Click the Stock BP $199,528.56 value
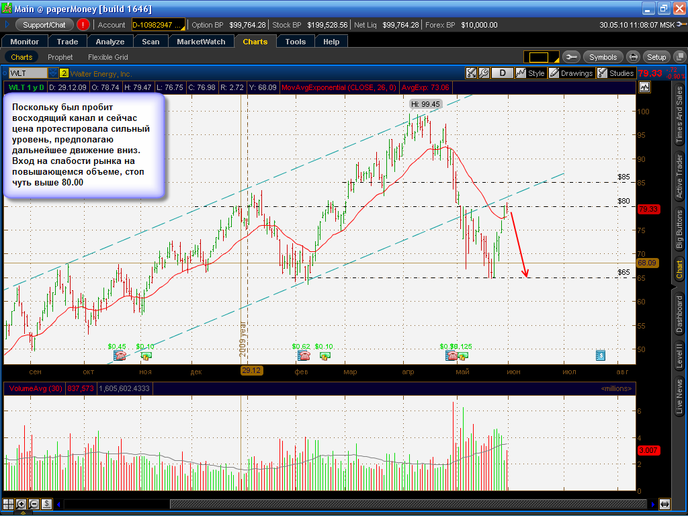The width and height of the screenshot is (688, 516). (327, 25)
